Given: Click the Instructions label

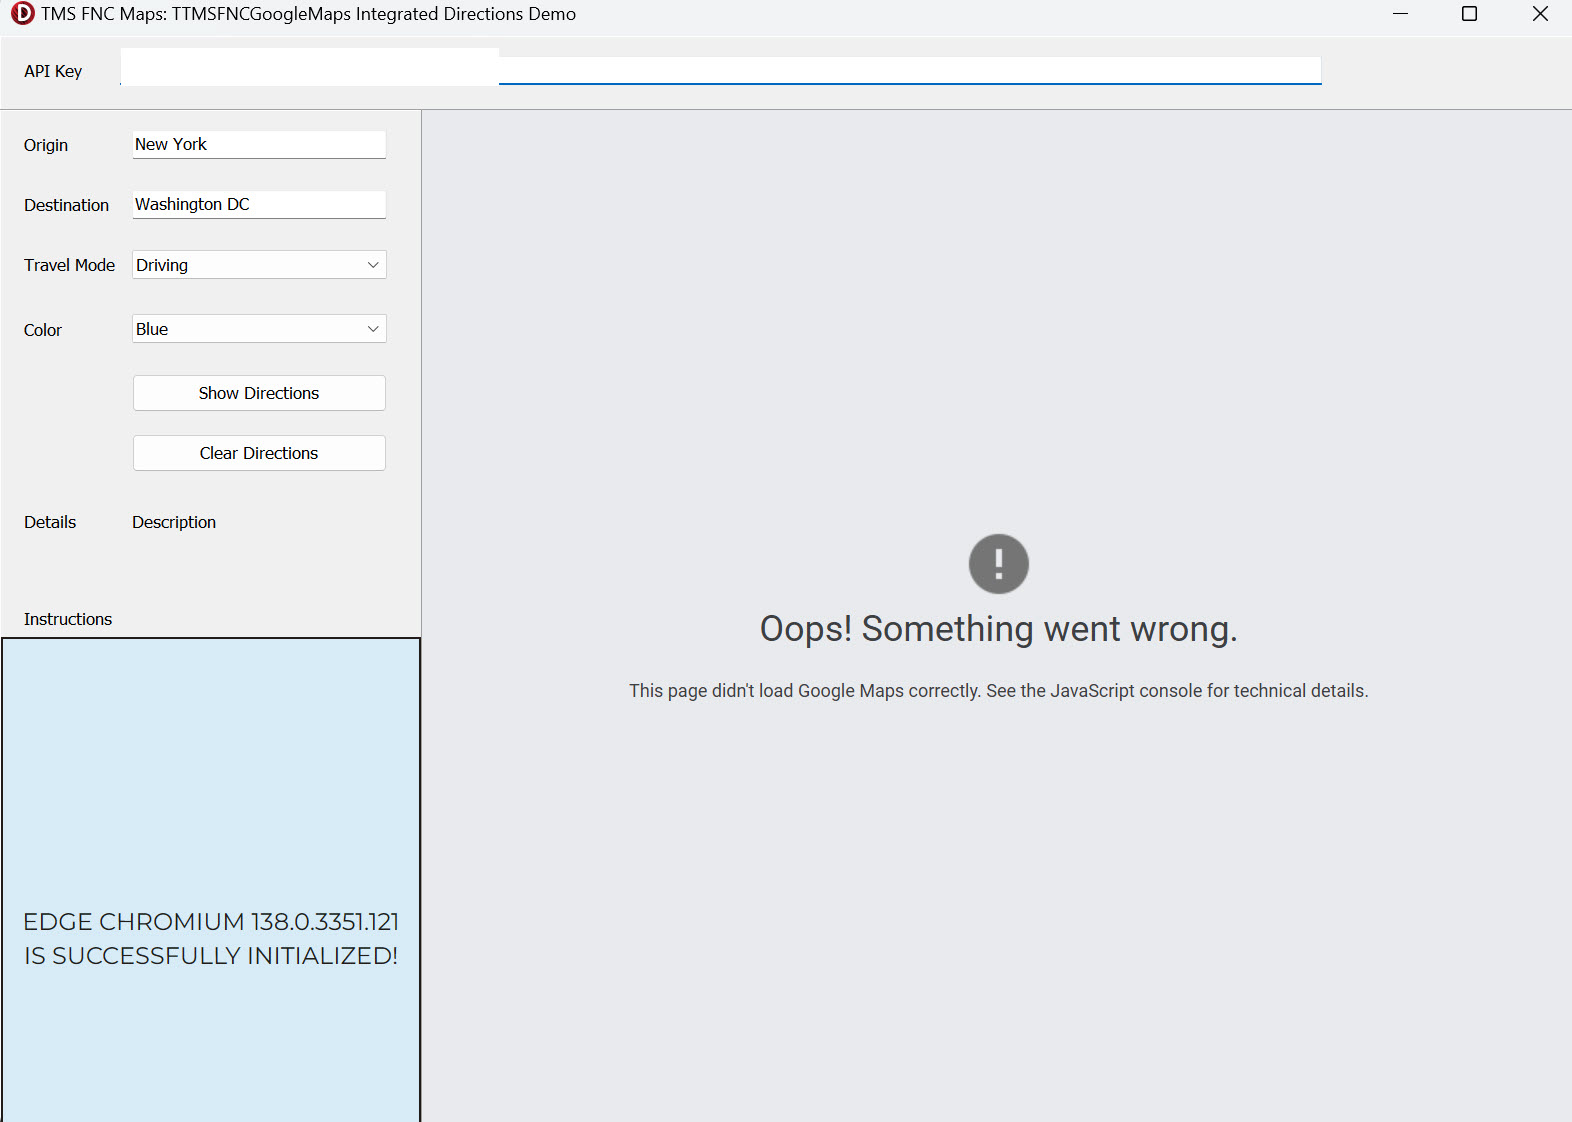Looking at the screenshot, I should click(x=68, y=619).
